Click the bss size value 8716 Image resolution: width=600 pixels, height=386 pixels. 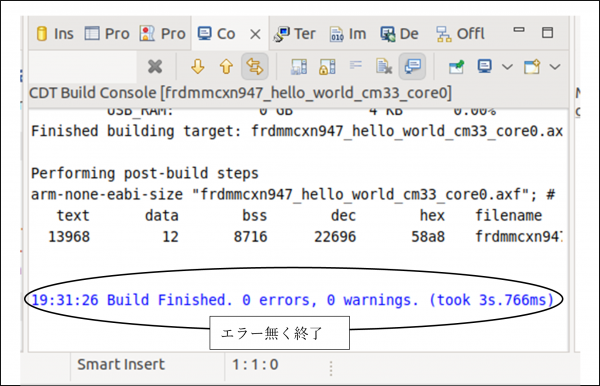(x=250, y=237)
